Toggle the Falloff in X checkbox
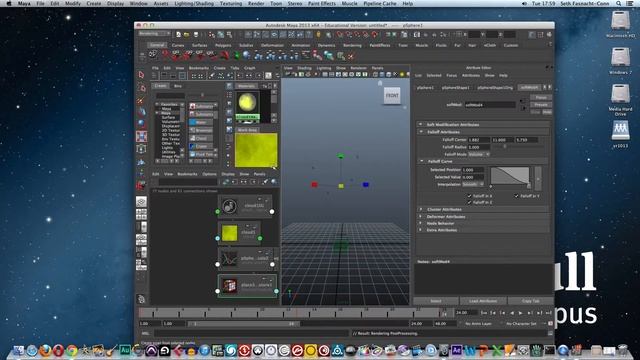 pyautogui.click(x=469, y=196)
